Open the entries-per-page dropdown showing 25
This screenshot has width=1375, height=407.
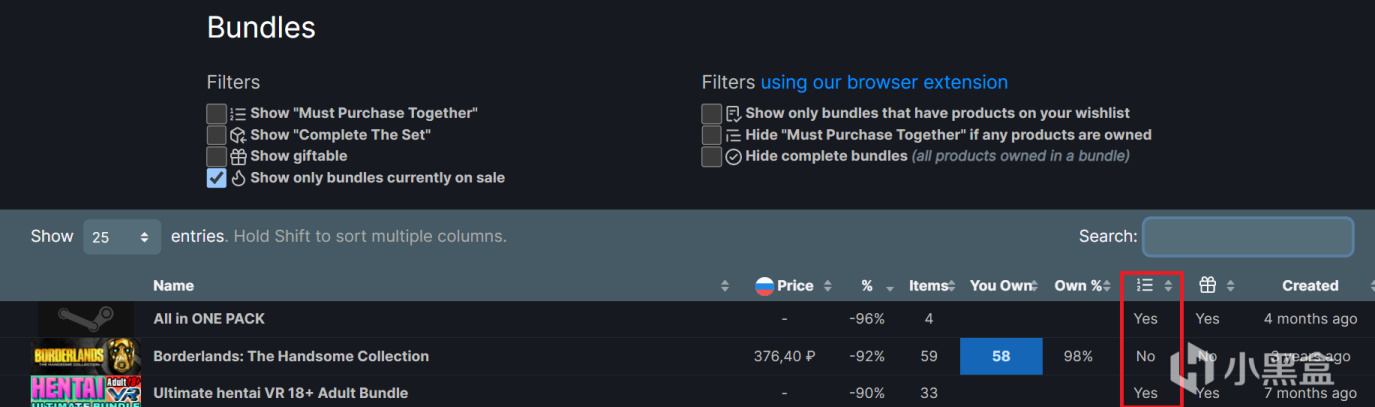tap(121, 237)
